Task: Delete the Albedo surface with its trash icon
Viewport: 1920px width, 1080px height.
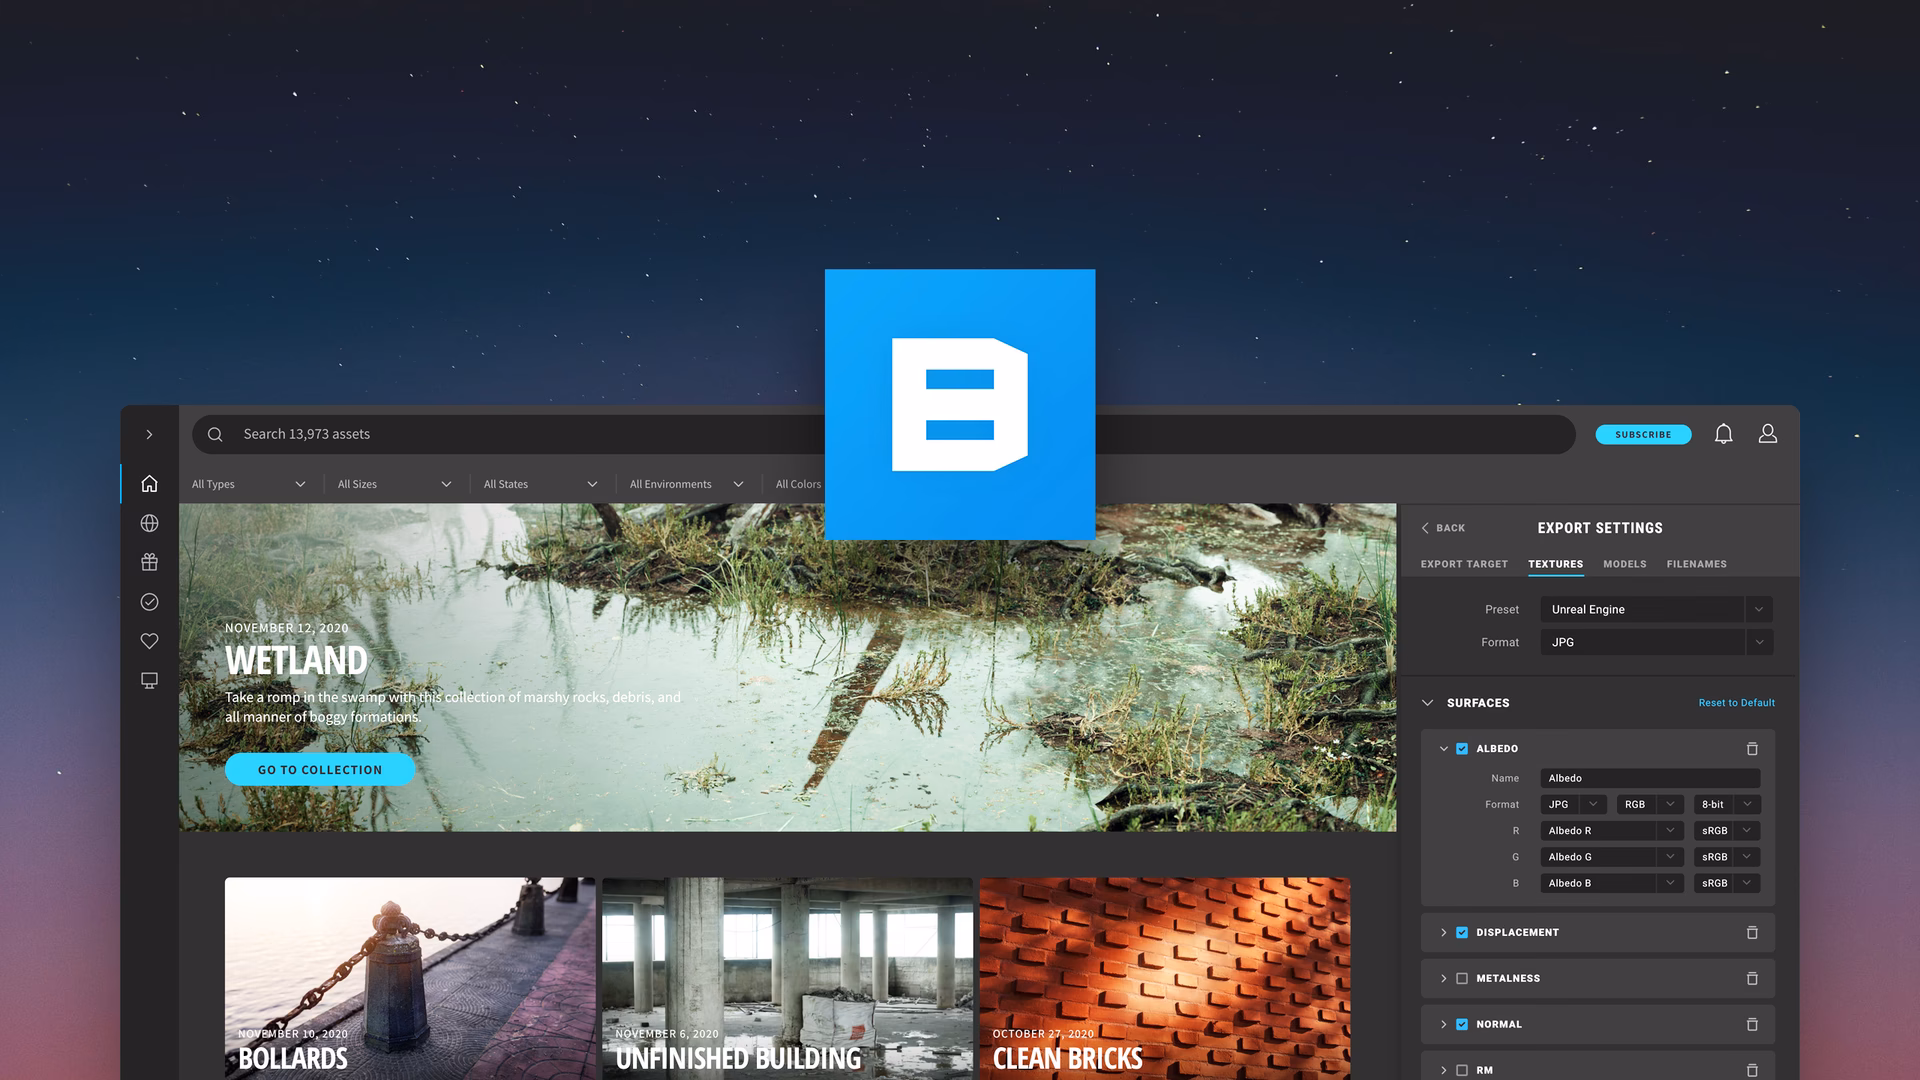Action: tap(1752, 749)
